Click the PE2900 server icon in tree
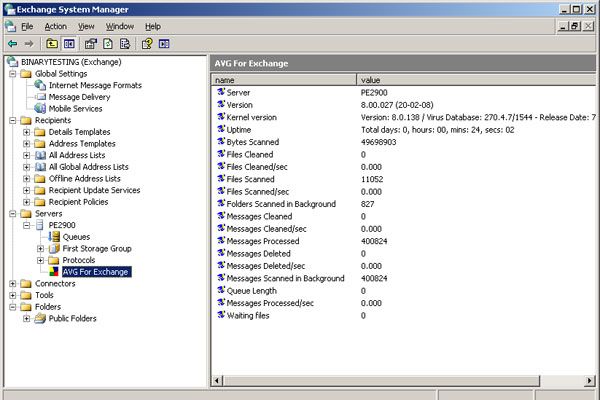This screenshot has height=400, width=600. [x=40, y=225]
